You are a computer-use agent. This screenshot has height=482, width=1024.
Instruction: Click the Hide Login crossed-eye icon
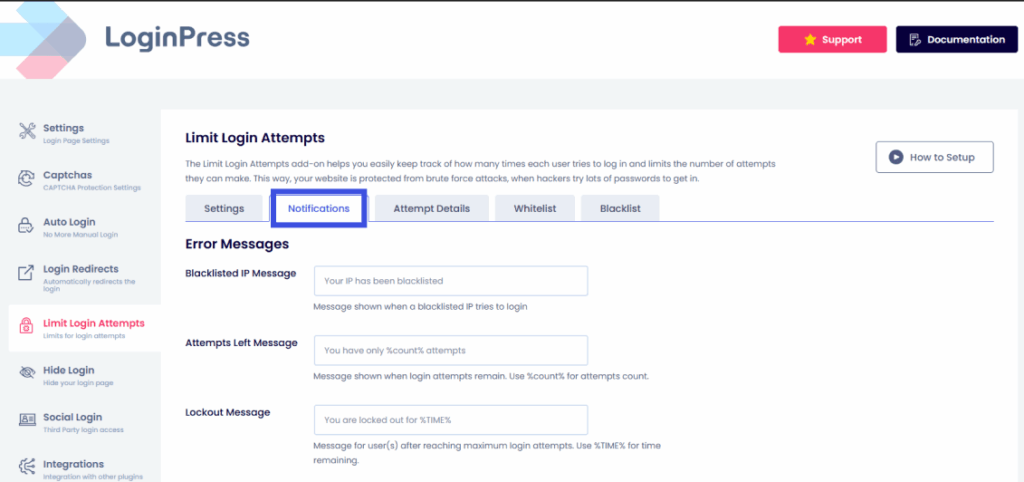tap(27, 374)
